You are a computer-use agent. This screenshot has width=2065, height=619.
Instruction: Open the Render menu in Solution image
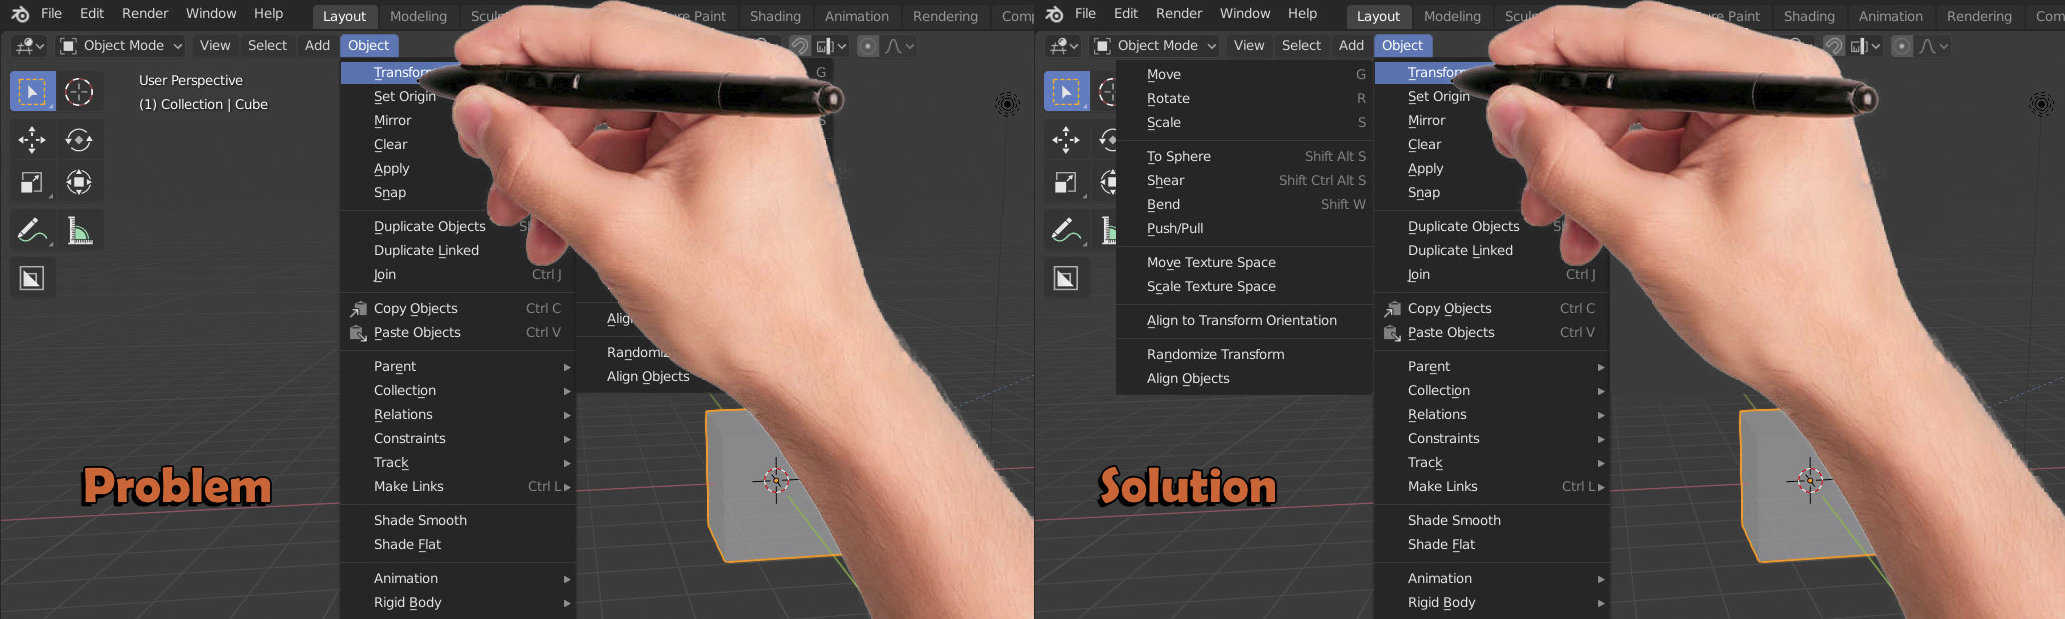(1179, 14)
